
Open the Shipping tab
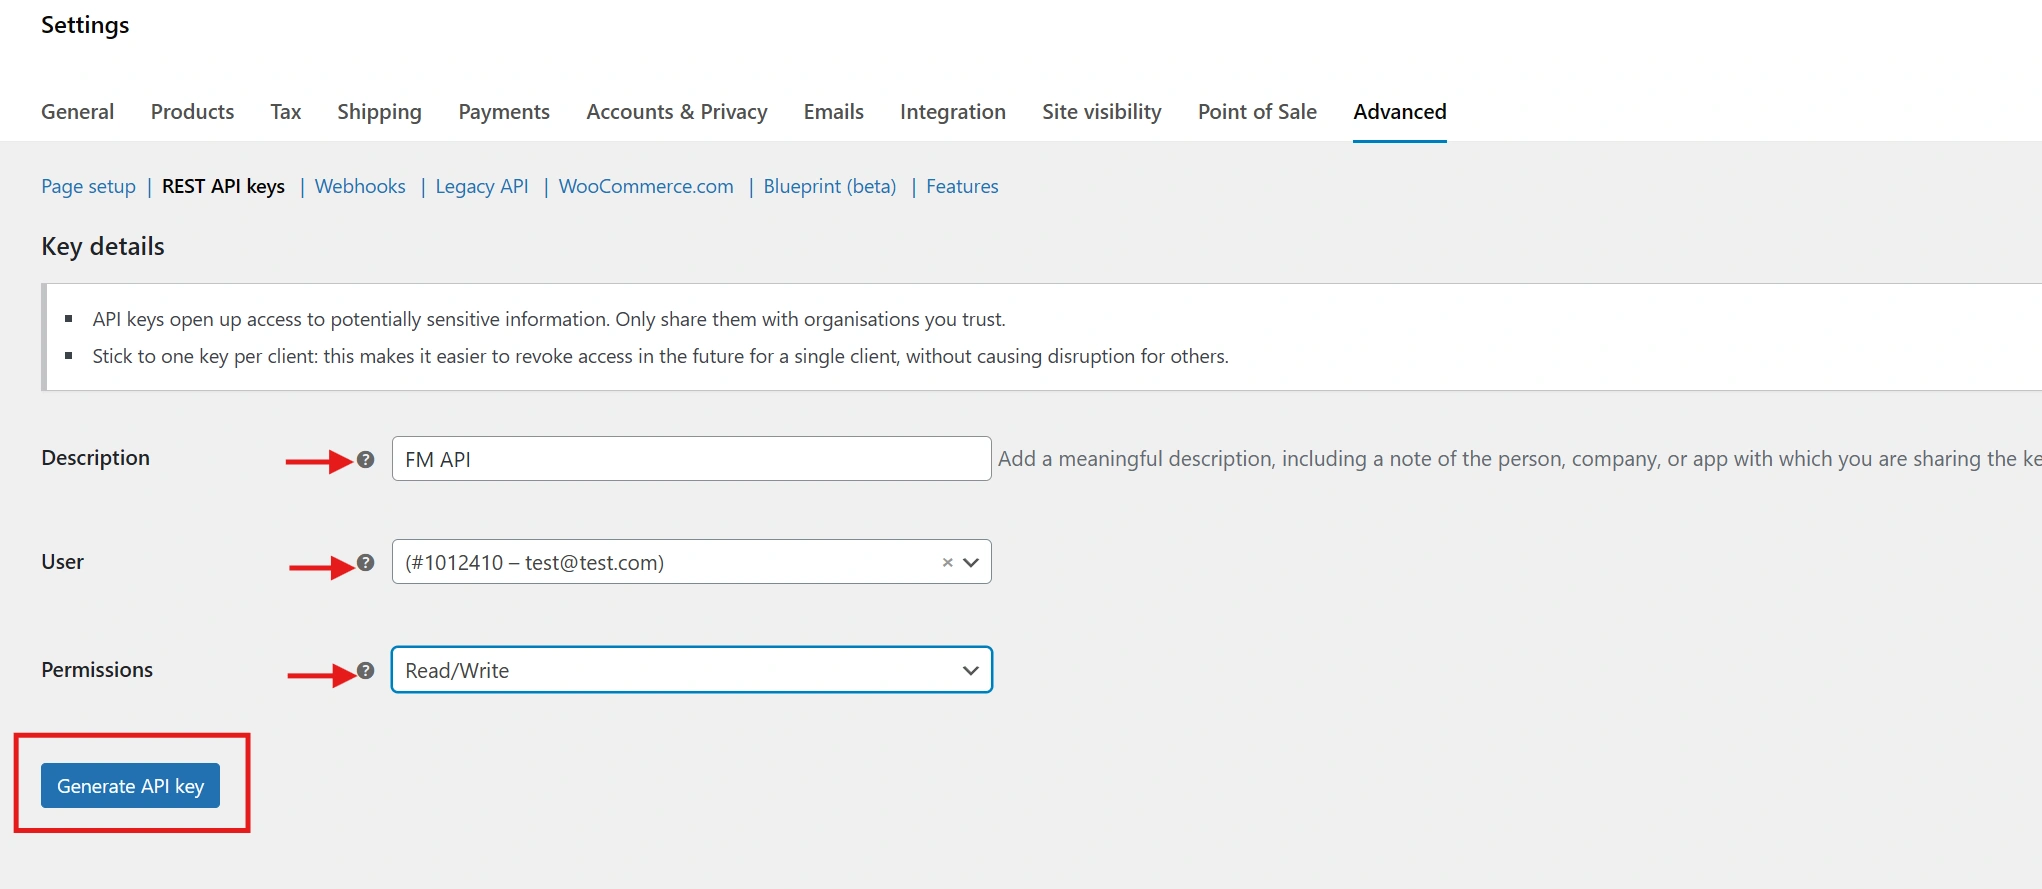coord(379,112)
